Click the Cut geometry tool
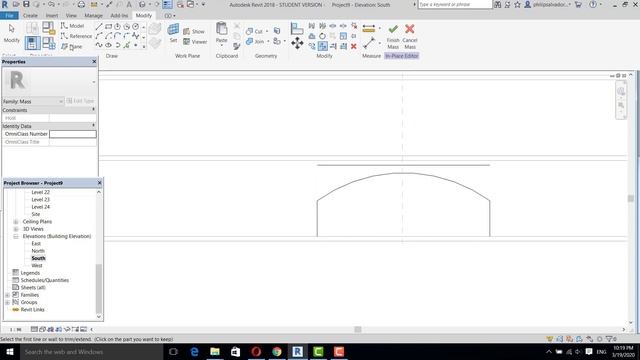 254,31
